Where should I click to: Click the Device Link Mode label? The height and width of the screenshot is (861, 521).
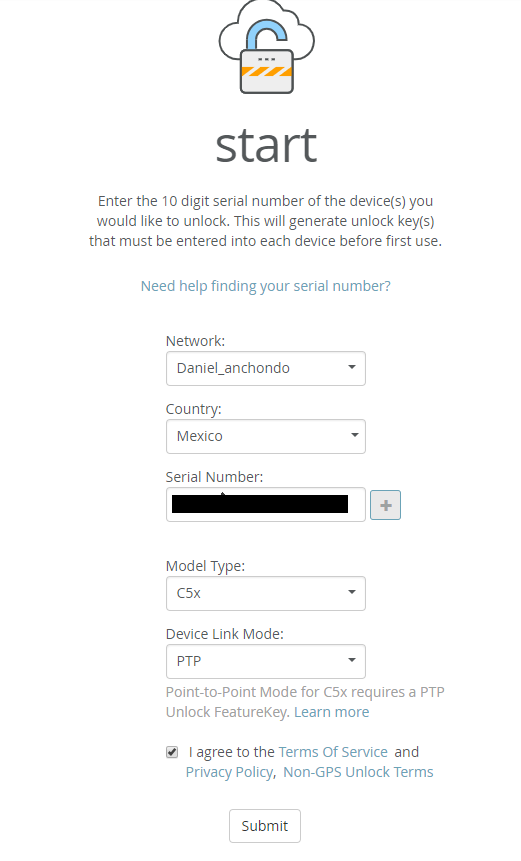(x=225, y=634)
